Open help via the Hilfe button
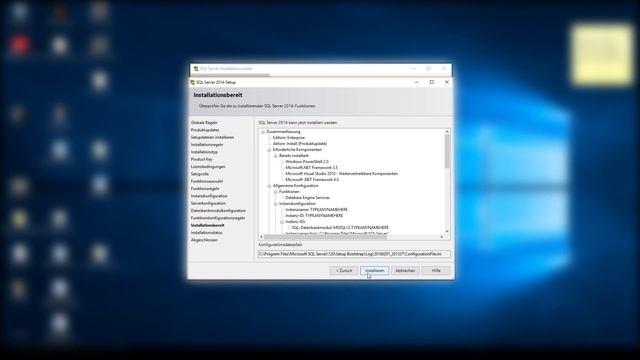The image size is (640, 360). (x=436, y=271)
